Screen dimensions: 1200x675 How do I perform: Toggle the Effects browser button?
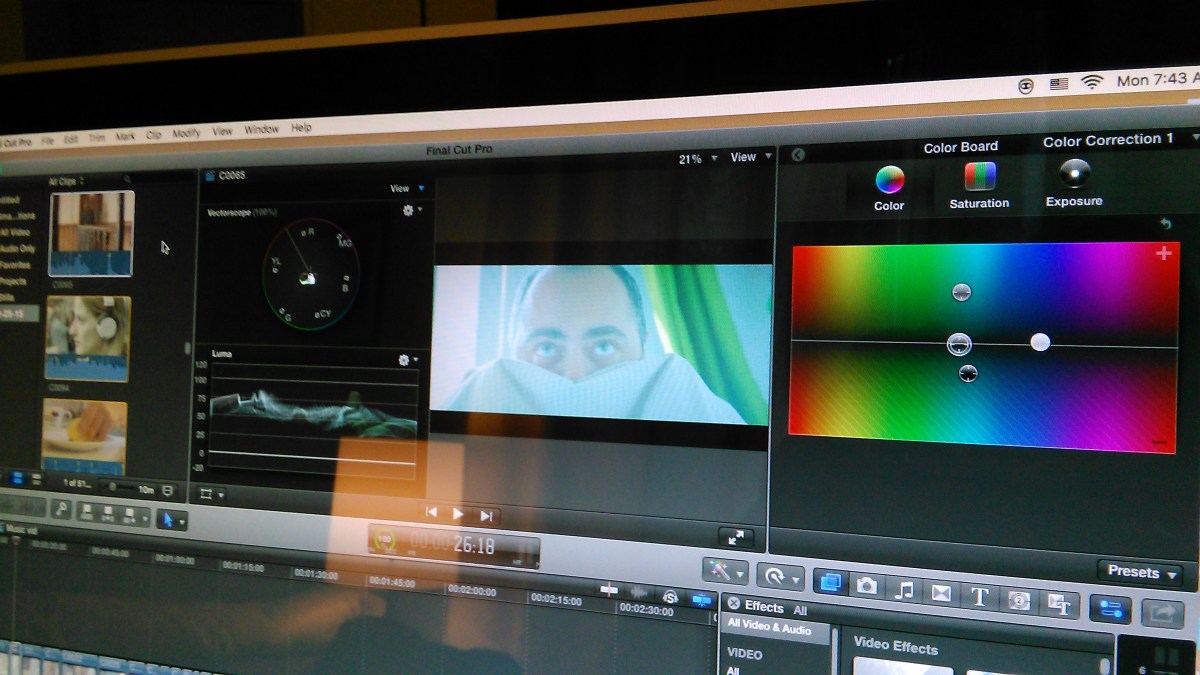click(x=829, y=583)
